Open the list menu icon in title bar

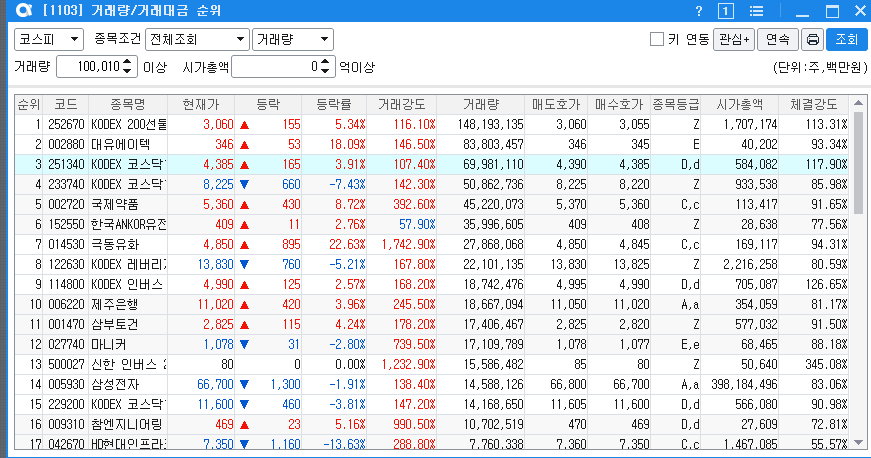pos(756,11)
